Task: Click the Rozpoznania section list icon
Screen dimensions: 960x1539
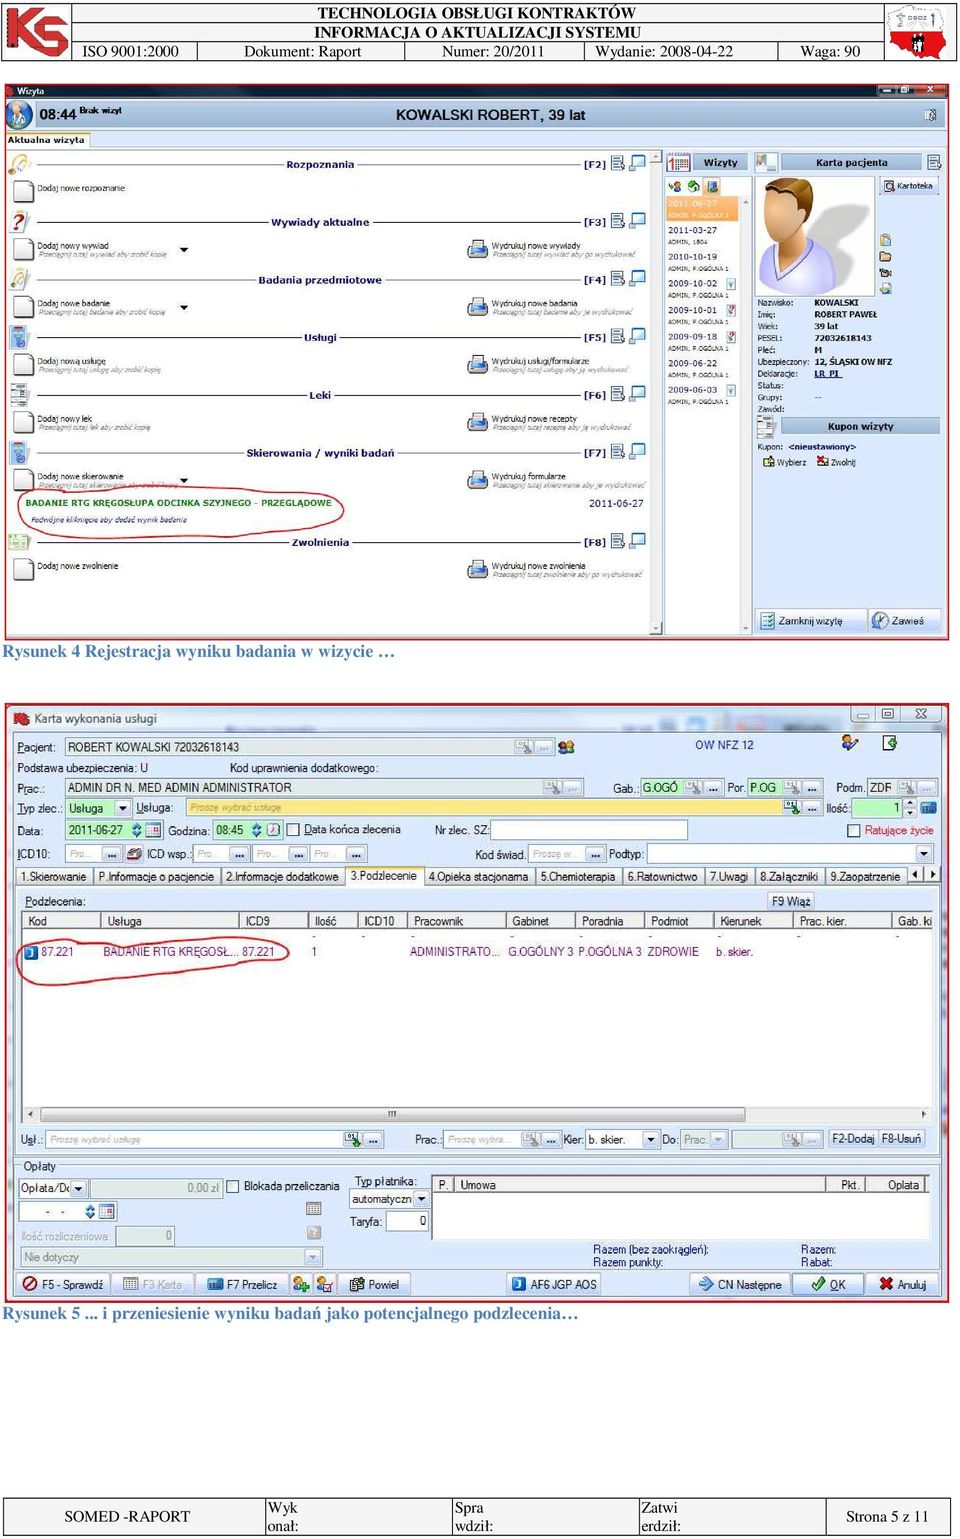Action: 618,163
